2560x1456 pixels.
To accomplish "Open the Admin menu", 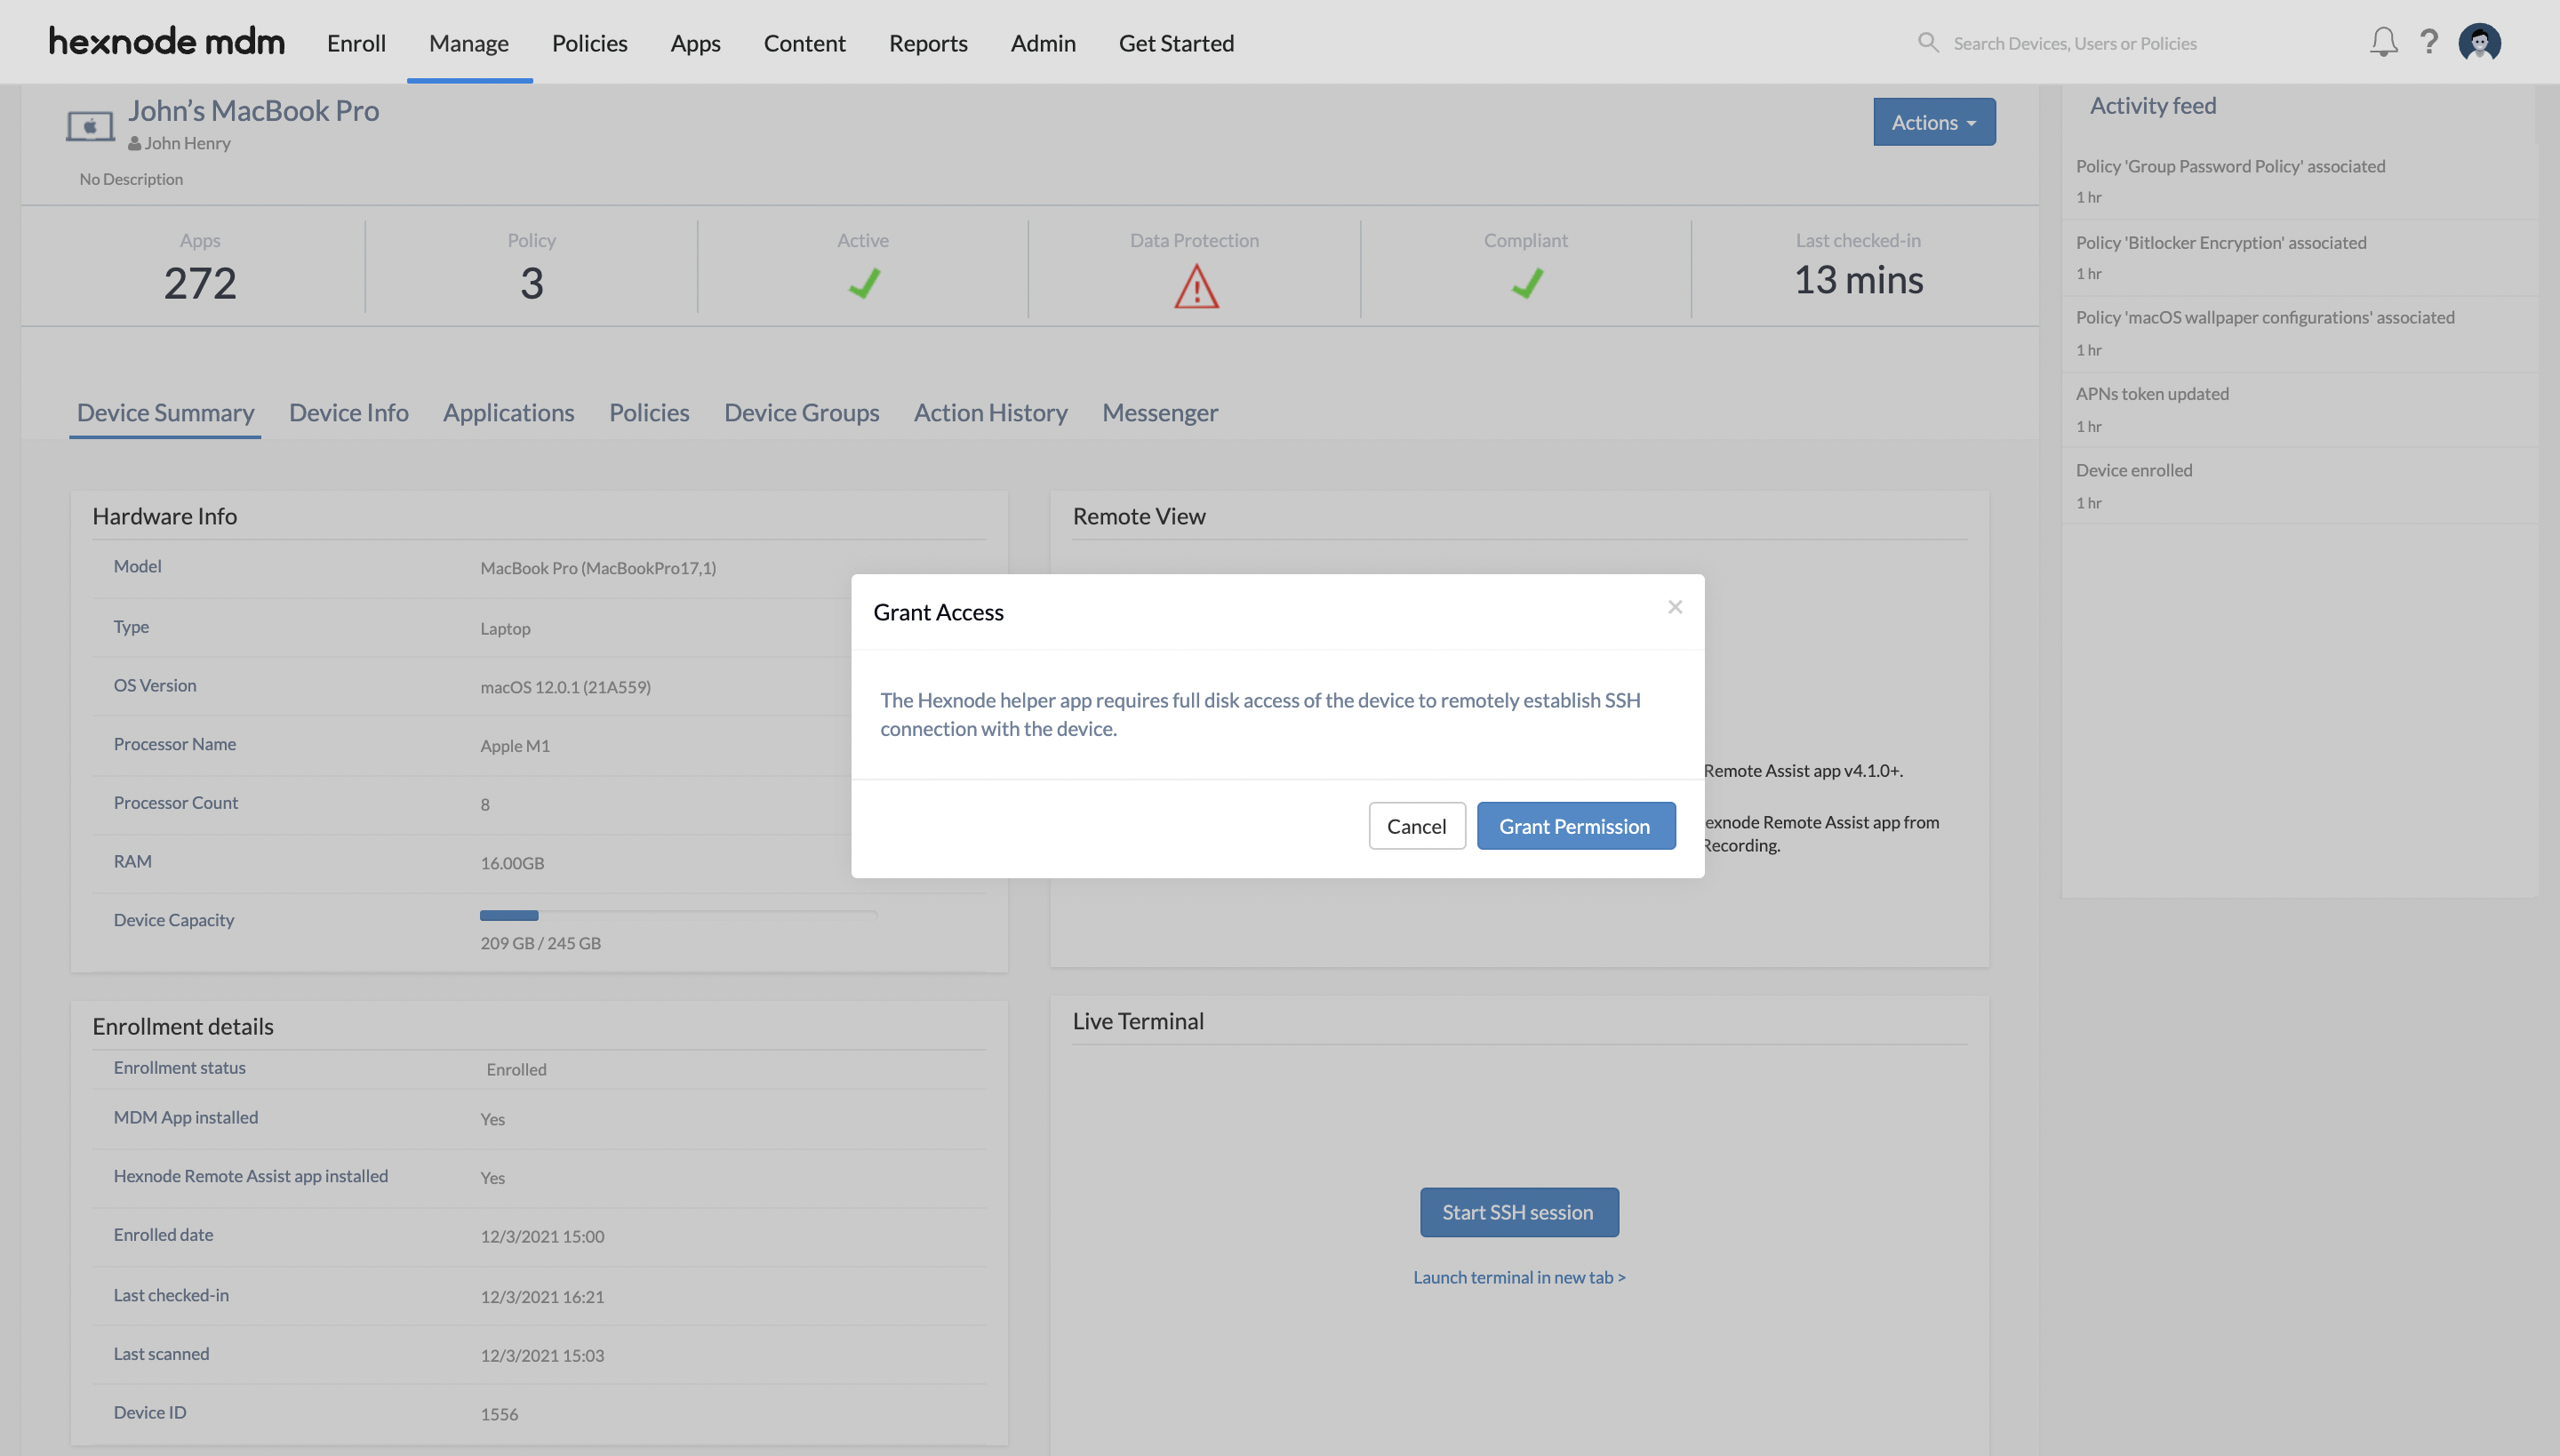I will coord(1043,43).
